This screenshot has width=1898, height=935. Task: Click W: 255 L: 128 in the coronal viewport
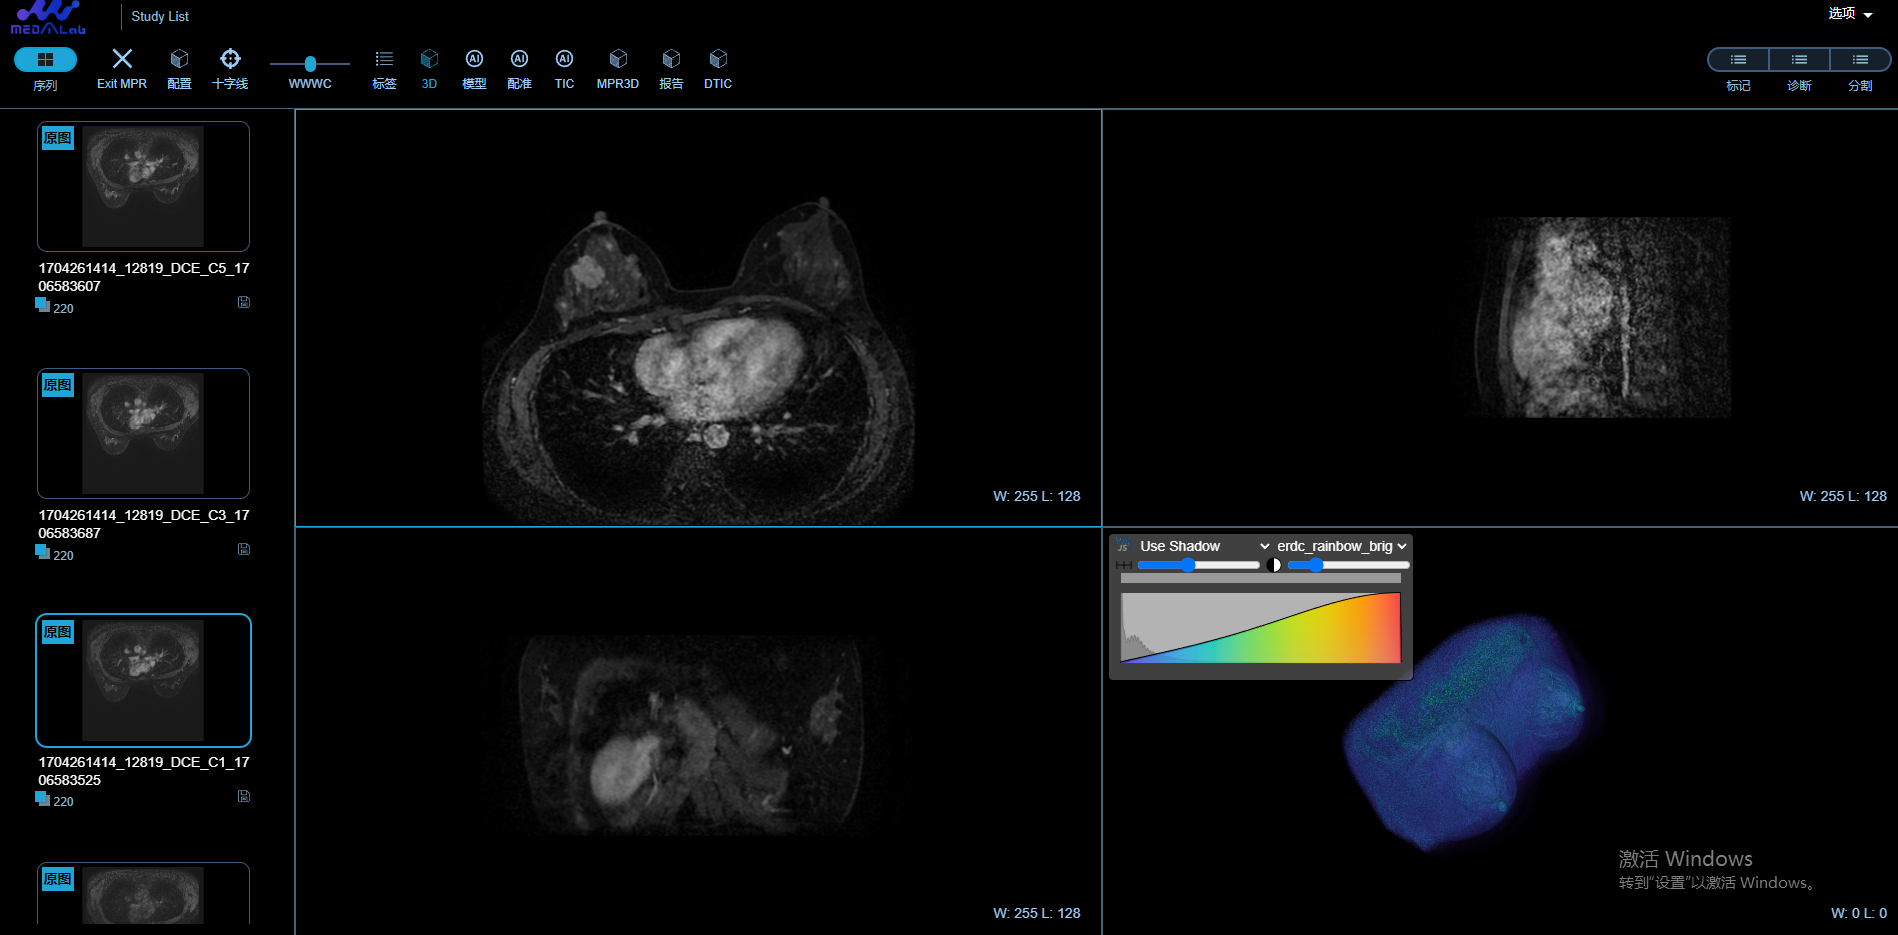[x=1037, y=913]
